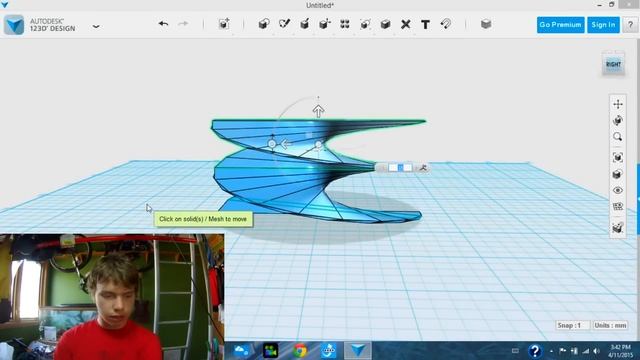Select the Measure tool (crossed rulers)
640x360 pixels.
pos(405,24)
